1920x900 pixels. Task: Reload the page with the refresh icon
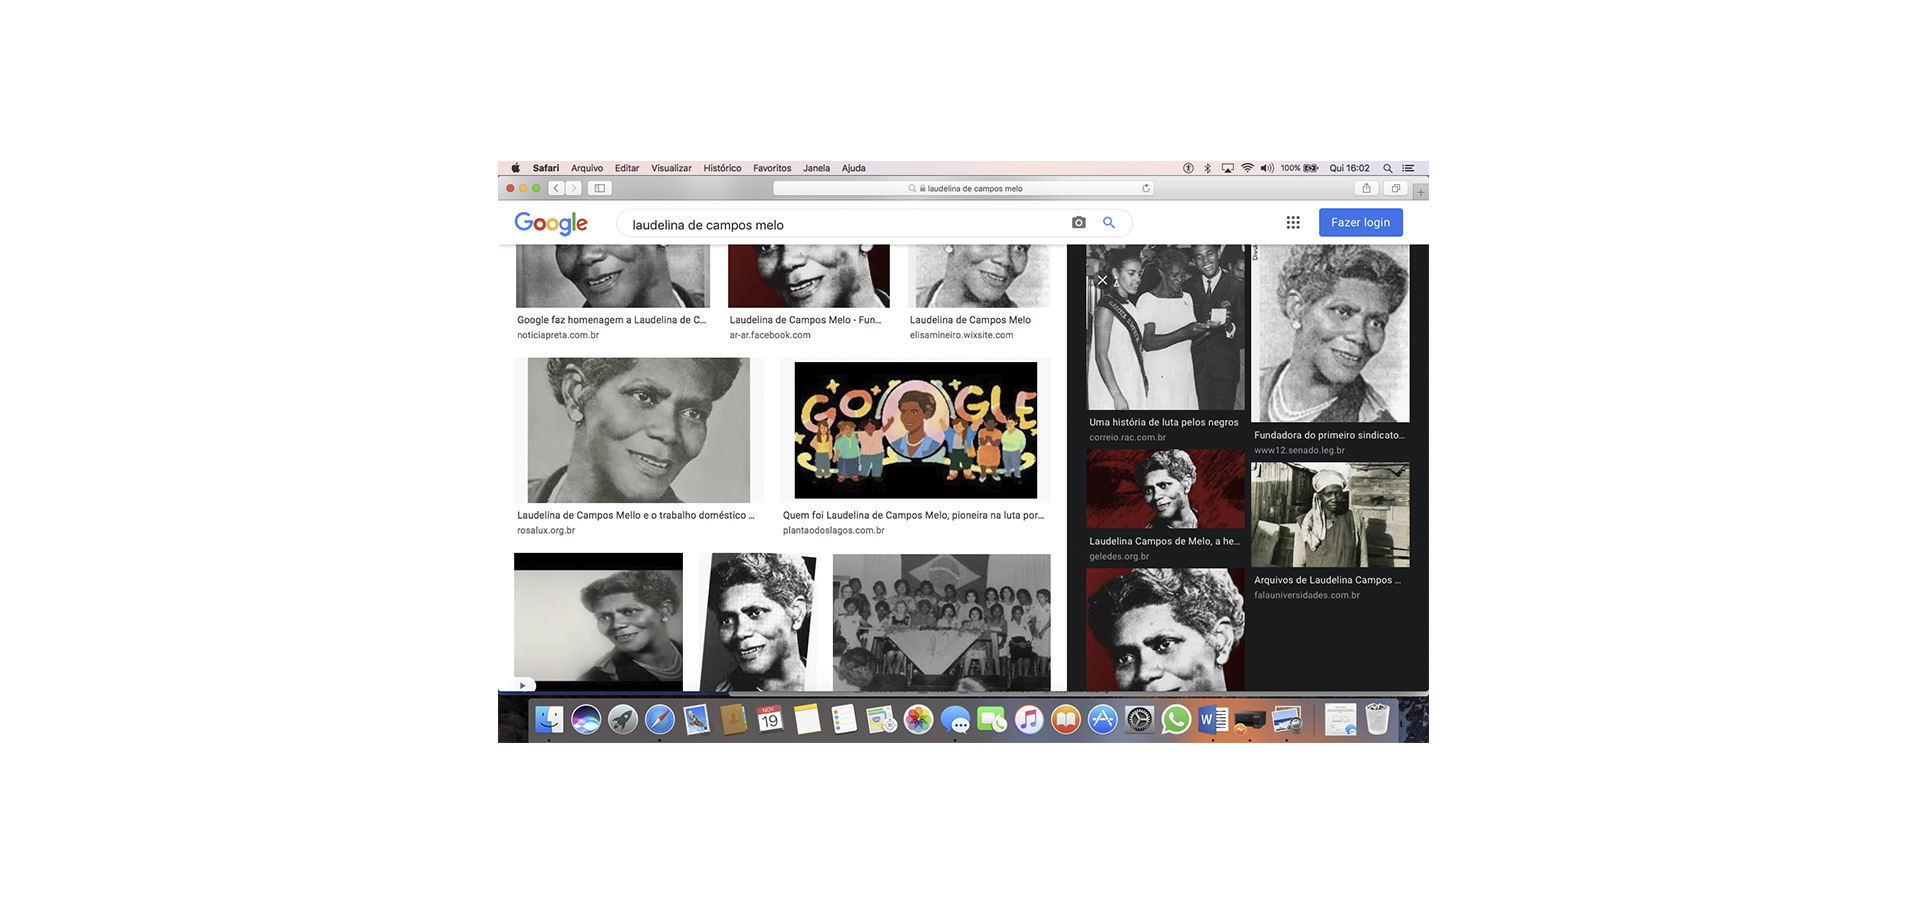click(x=1146, y=188)
